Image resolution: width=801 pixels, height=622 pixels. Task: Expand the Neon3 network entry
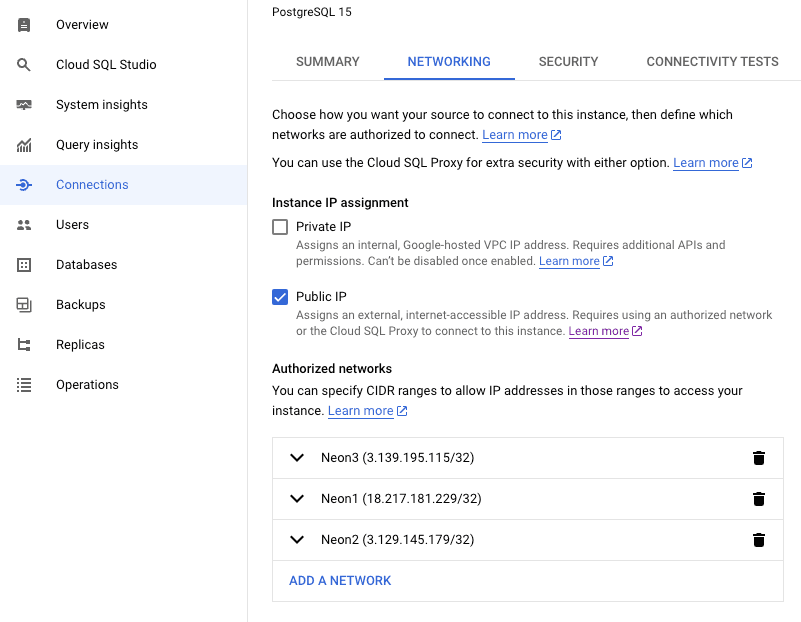tap(296, 457)
